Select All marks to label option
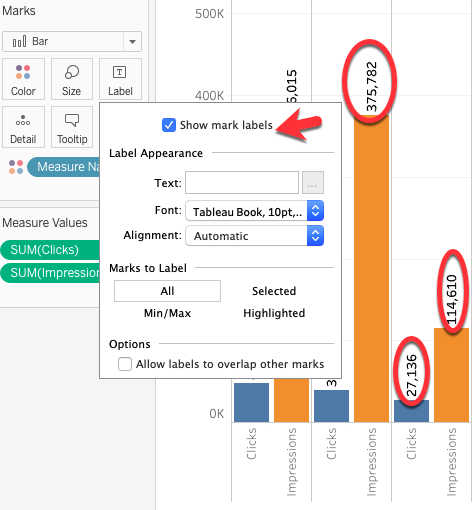The image size is (472, 510). point(167,291)
